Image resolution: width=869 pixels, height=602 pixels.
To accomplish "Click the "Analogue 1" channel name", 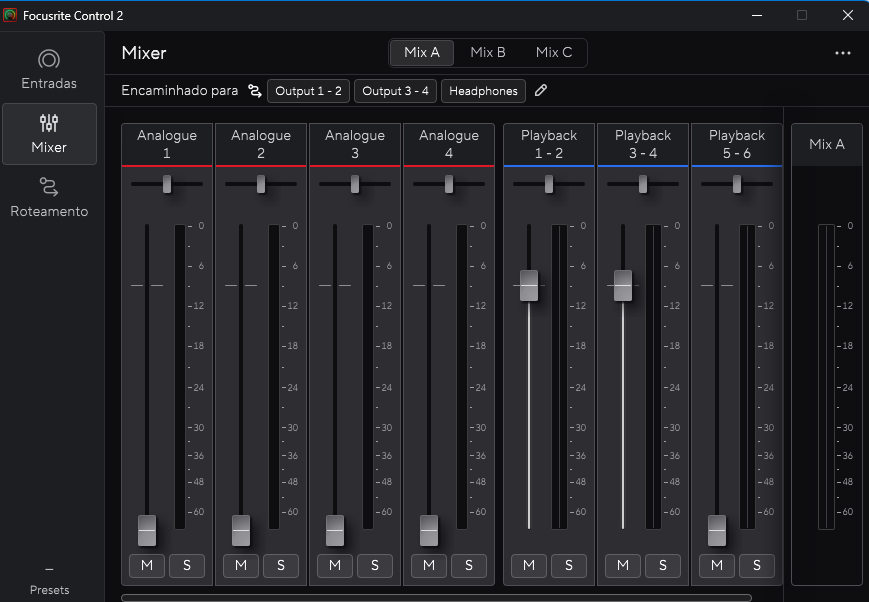I will coord(167,144).
